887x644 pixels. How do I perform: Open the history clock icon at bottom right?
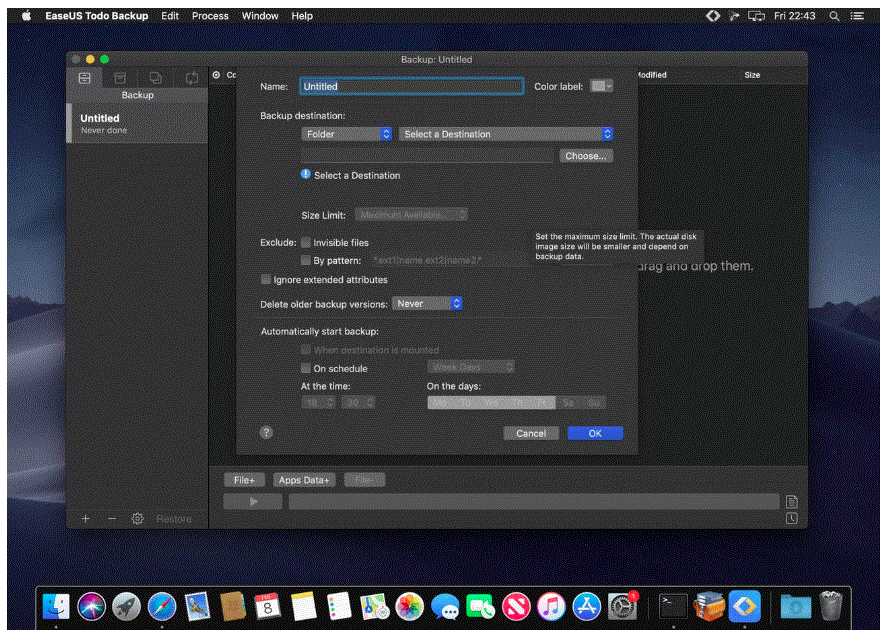point(791,518)
